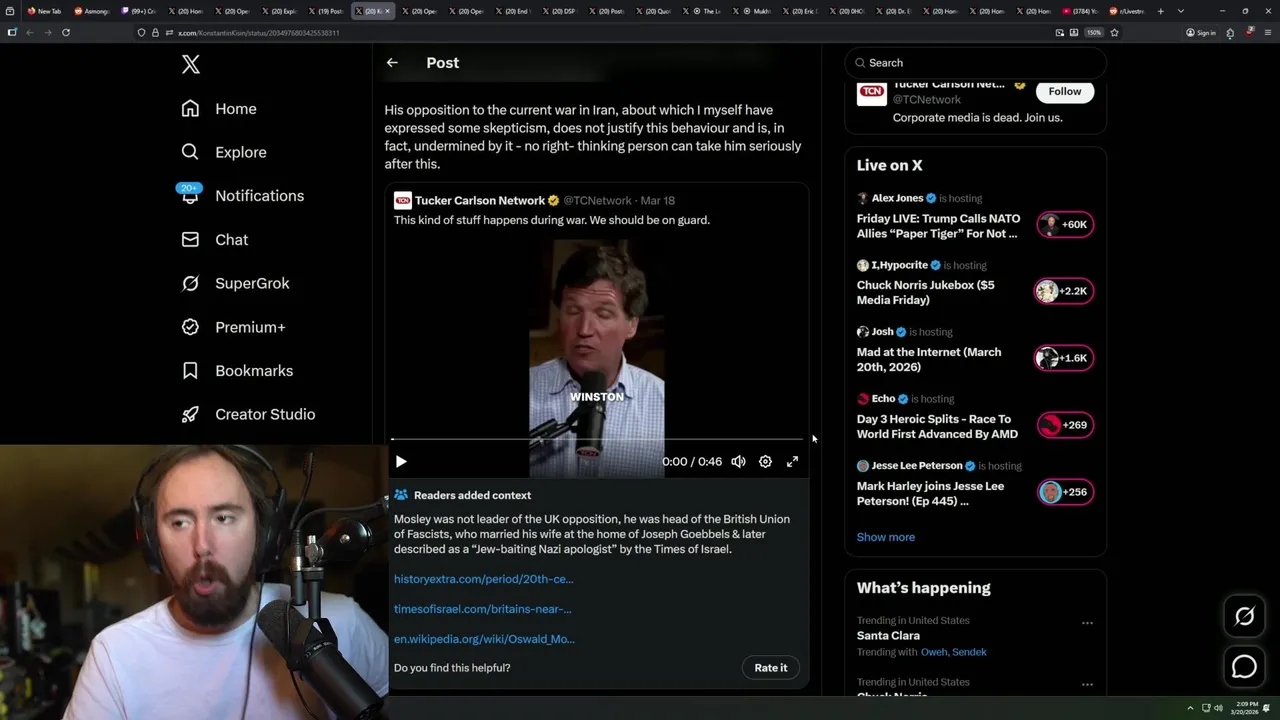This screenshot has width=1280, height=720.
Task: Open Bookmarks in the sidebar
Action: pos(237,371)
